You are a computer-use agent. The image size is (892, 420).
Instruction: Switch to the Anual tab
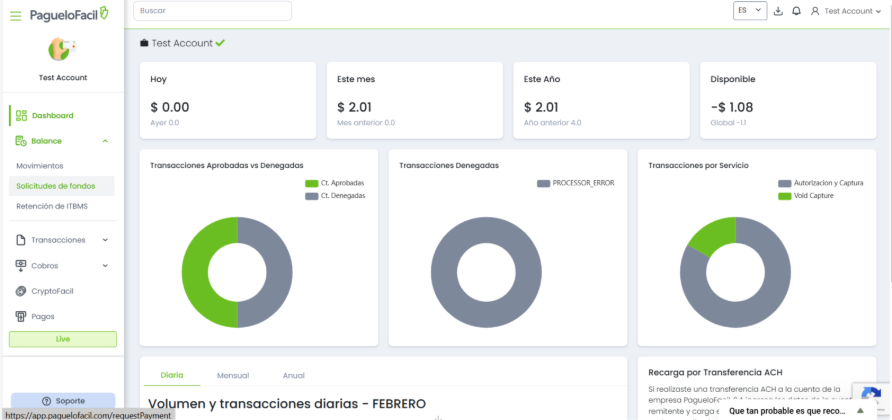(x=293, y=375)
